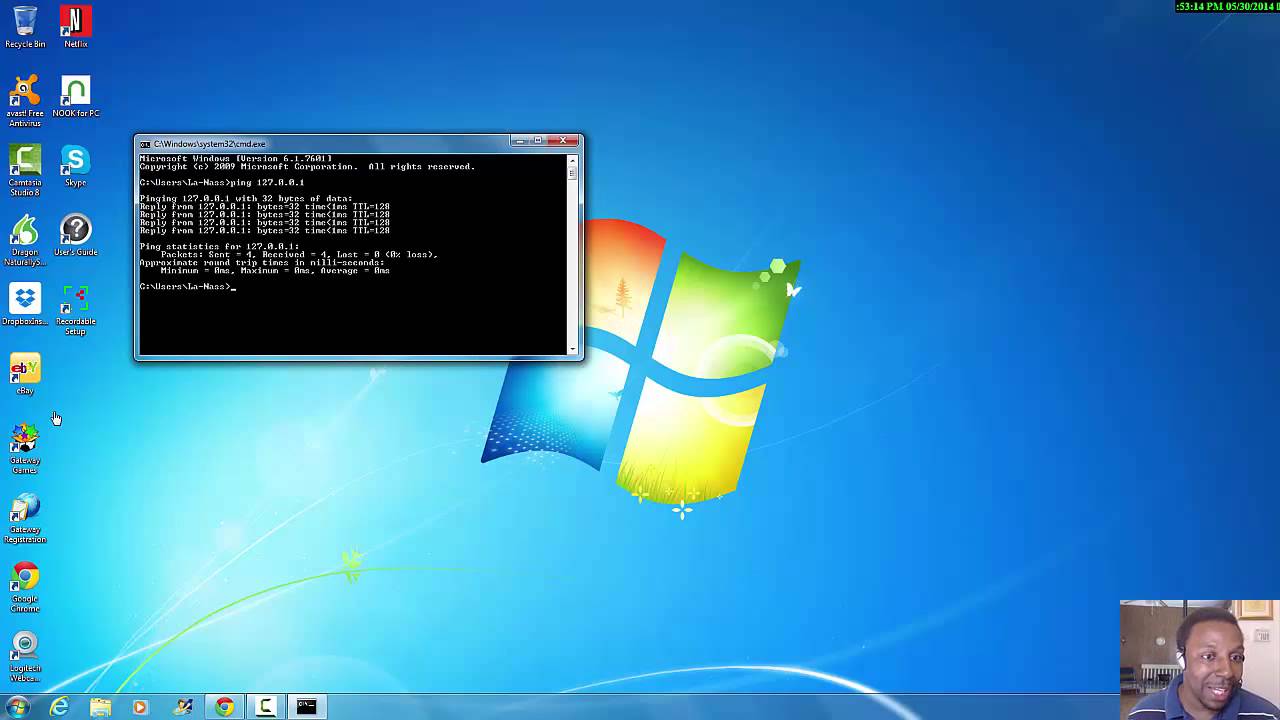This screenshot has height=720, width=1280.
Task: Open the Skype desktop icon
Action: coord(75,166)
